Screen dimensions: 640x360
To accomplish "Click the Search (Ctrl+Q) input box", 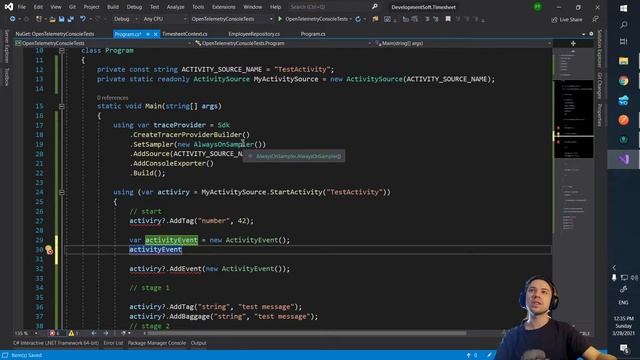I will 329,7.
